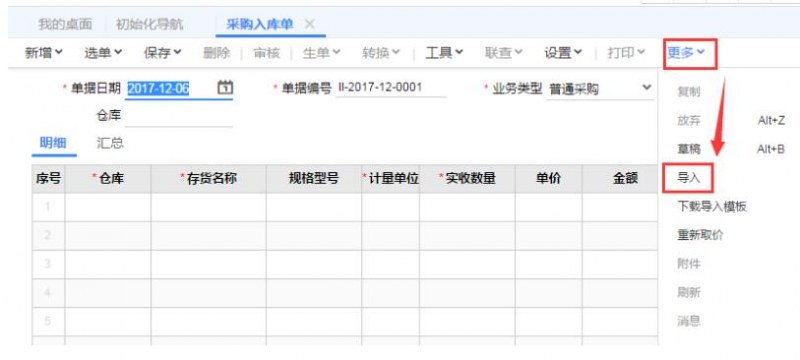Click the 存货名称 column header
Image resolution: width=800 pixels, height=360 pixels.
208,178
